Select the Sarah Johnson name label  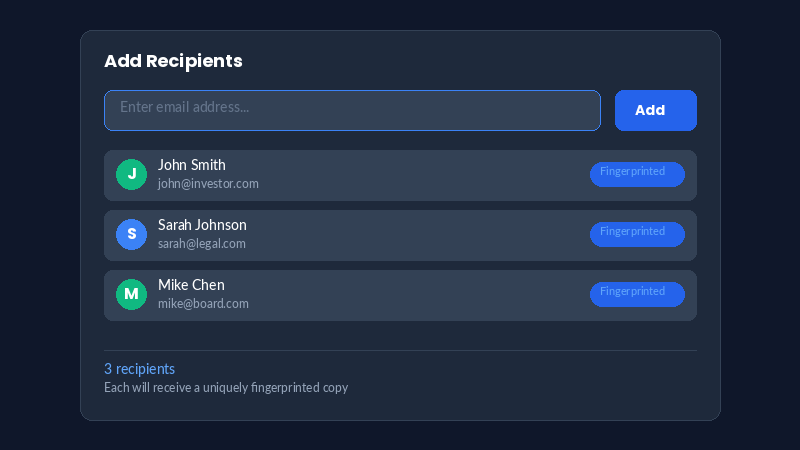coord(202,225)
